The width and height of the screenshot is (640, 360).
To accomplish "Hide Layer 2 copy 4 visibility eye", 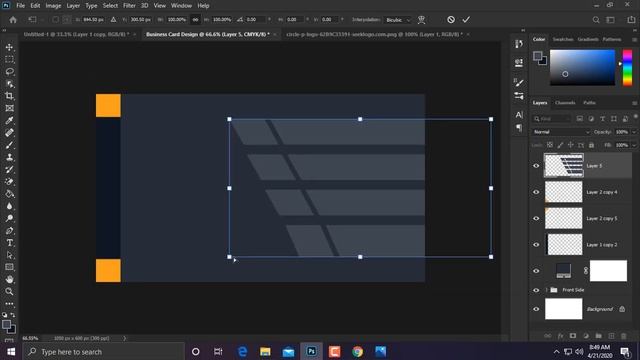I will click(536, 192).
